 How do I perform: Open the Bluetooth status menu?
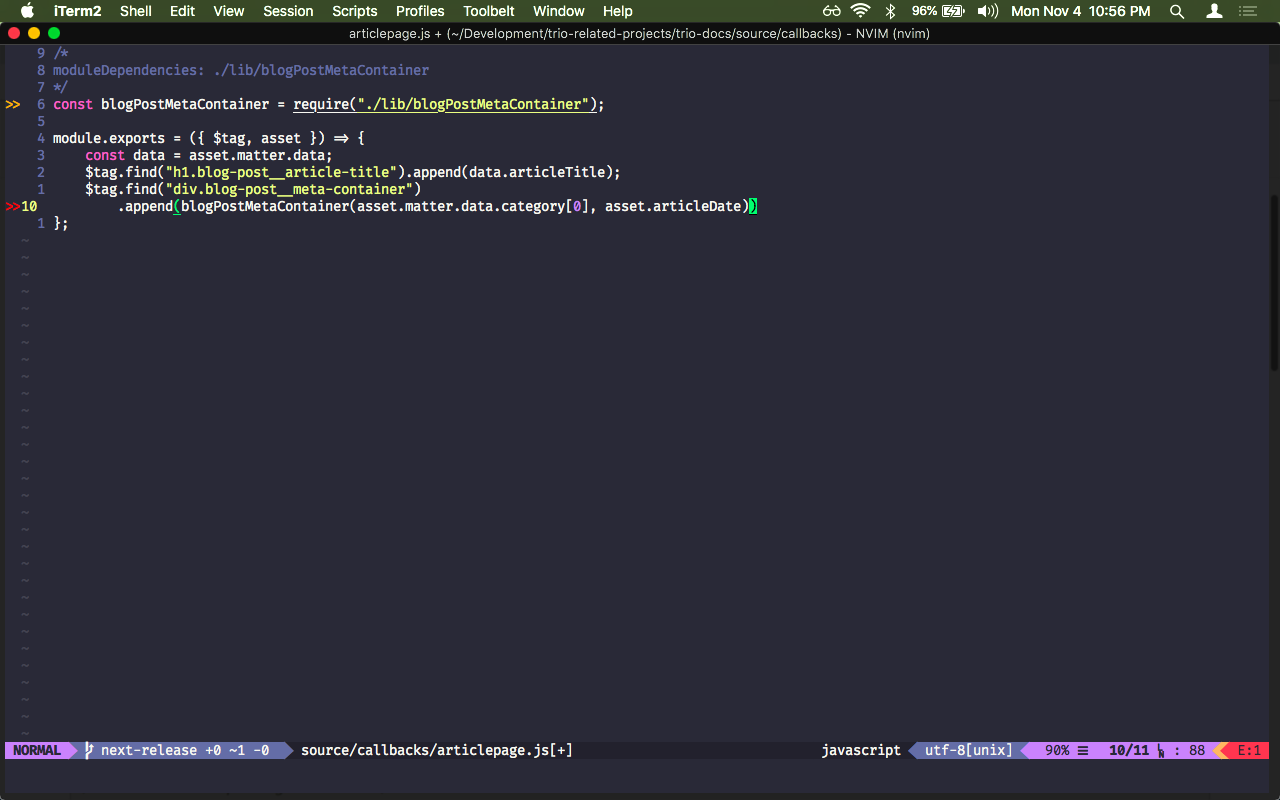(890, 11)
